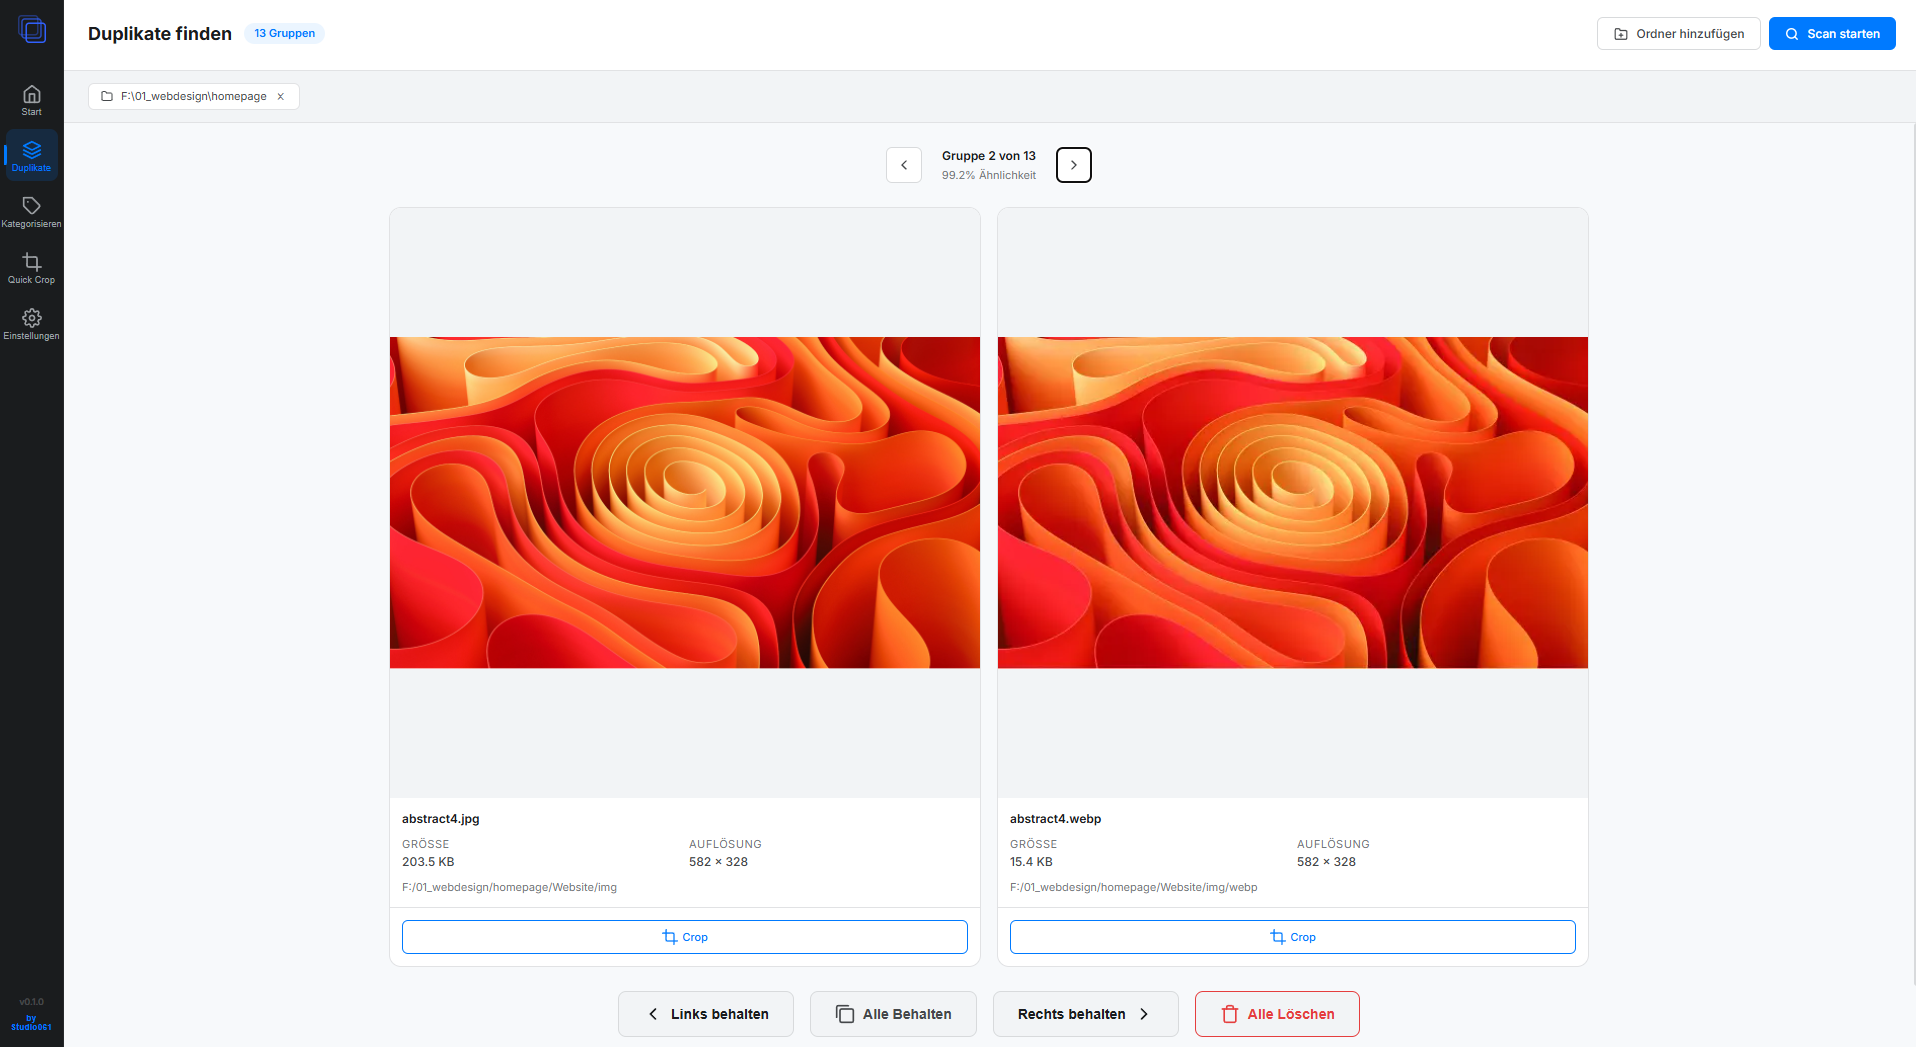Click the abstract4.webp image preview
The height and width of the screenshot is (1047, 1916).
point(1292,502)
